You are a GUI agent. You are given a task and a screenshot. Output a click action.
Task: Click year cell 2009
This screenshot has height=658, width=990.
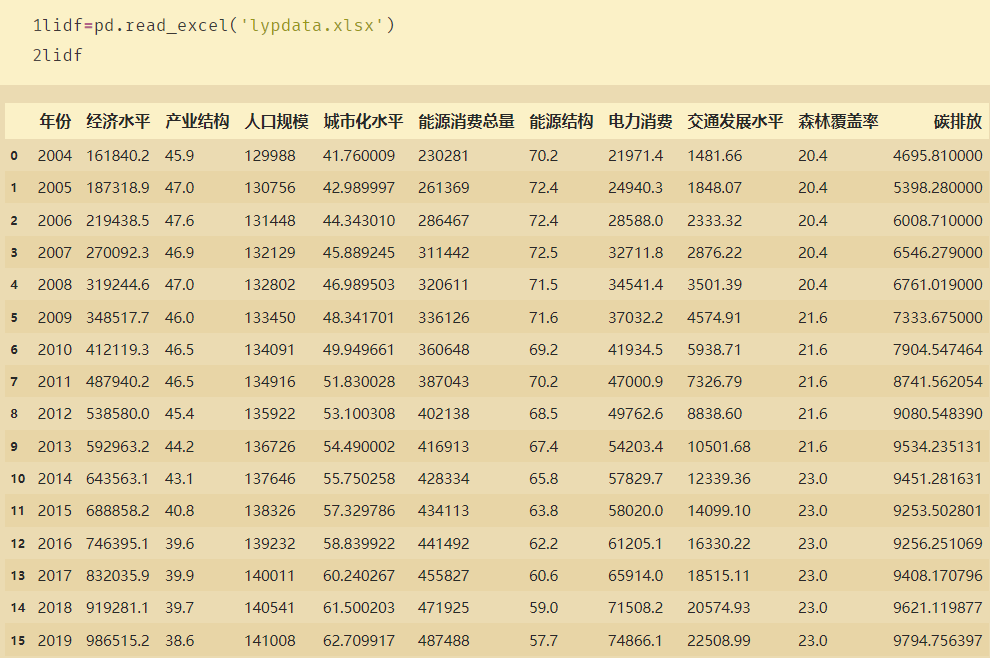(x=55, y=318)
